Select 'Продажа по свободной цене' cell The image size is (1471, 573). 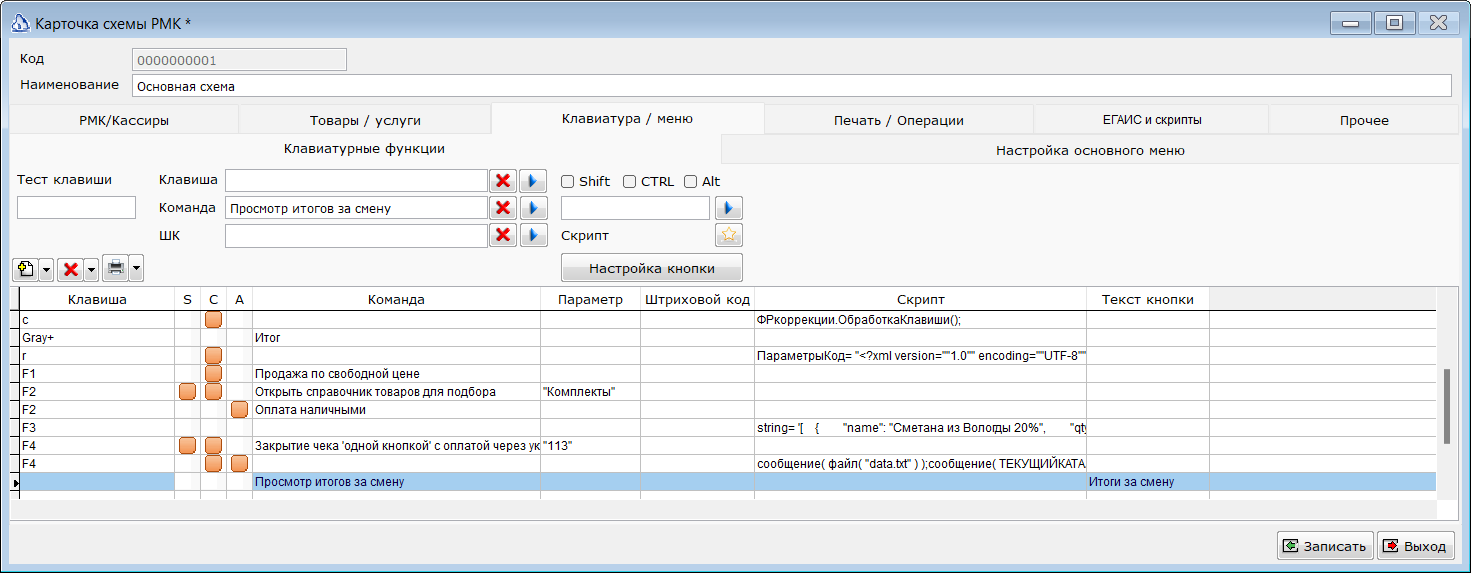click(x=396, y=374)
